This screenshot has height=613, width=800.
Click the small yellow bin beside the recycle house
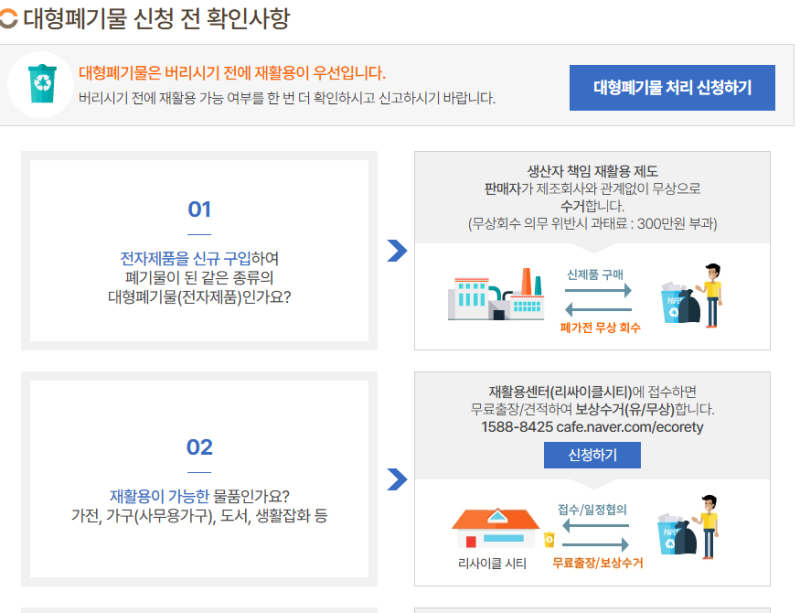click(x=549, y=539)
